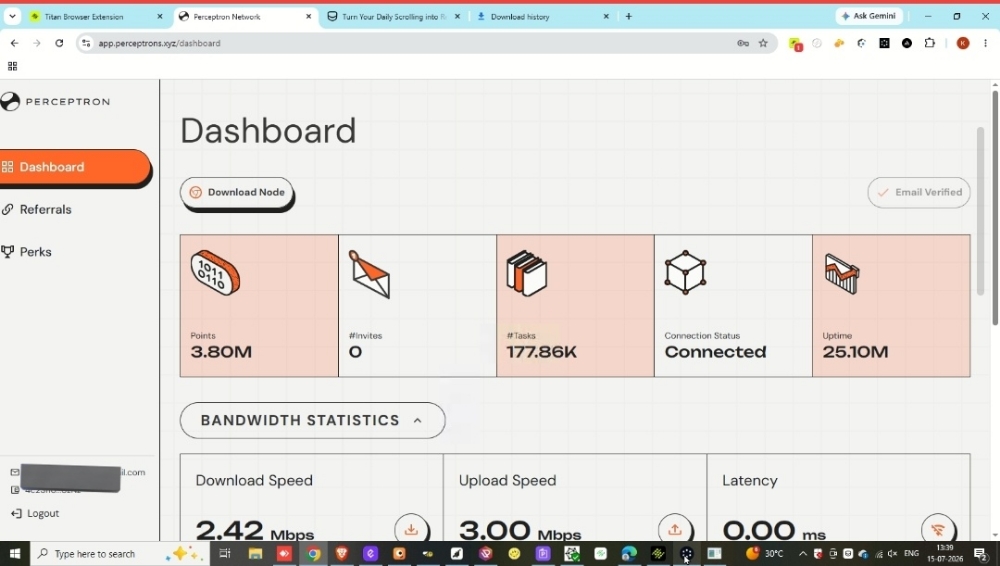Click the binary coin Points icon
1000x566 pixels.
click(x=216, y=273)
